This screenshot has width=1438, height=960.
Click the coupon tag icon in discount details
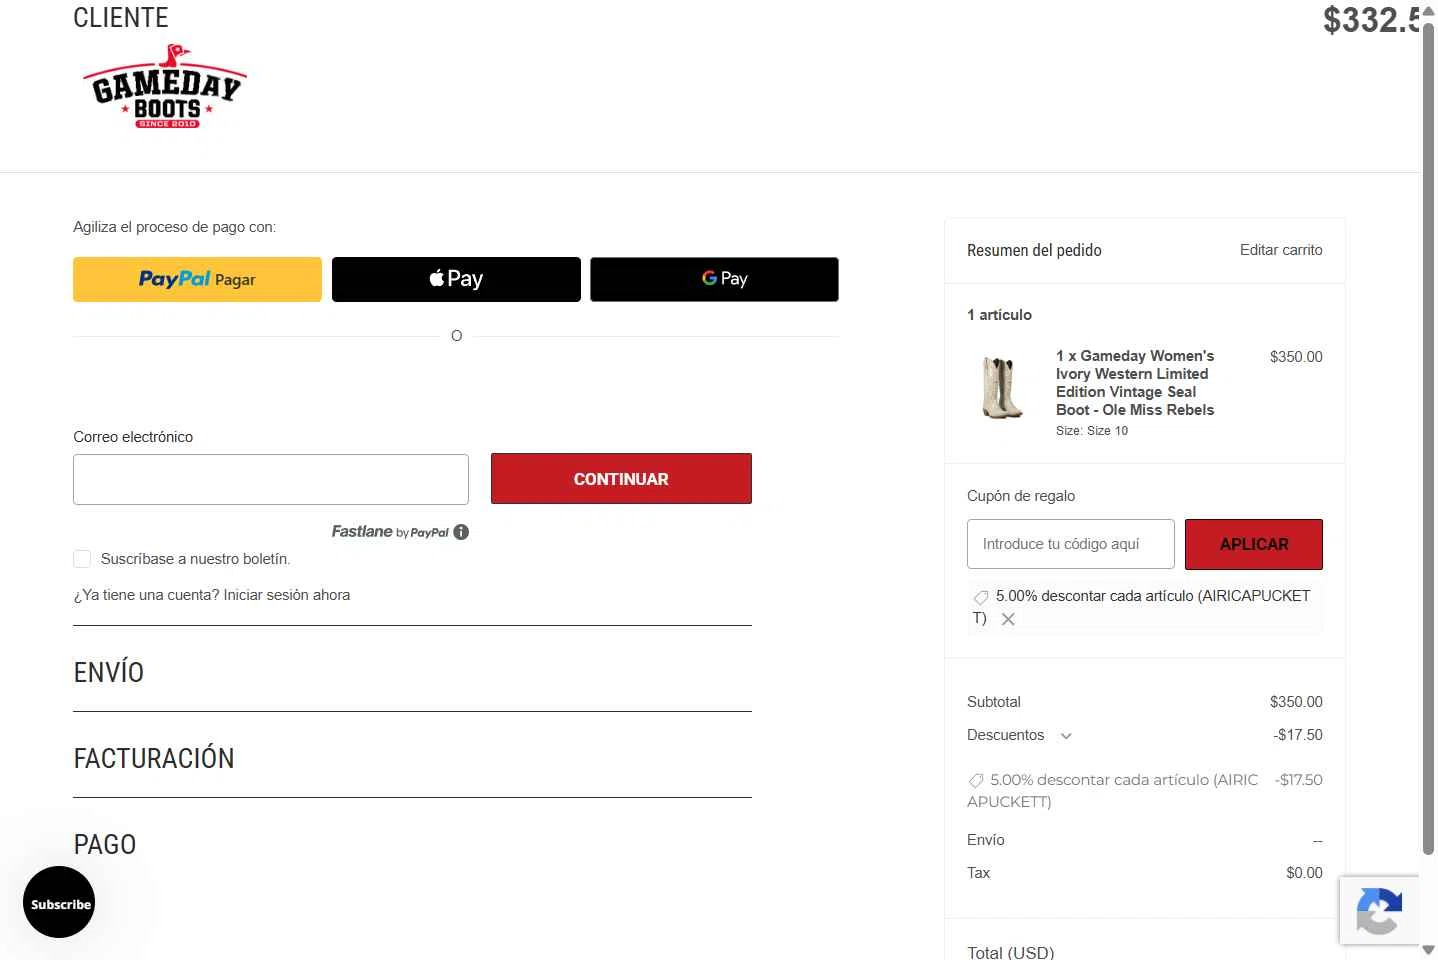pyautogui.click(x=976, y=780)
